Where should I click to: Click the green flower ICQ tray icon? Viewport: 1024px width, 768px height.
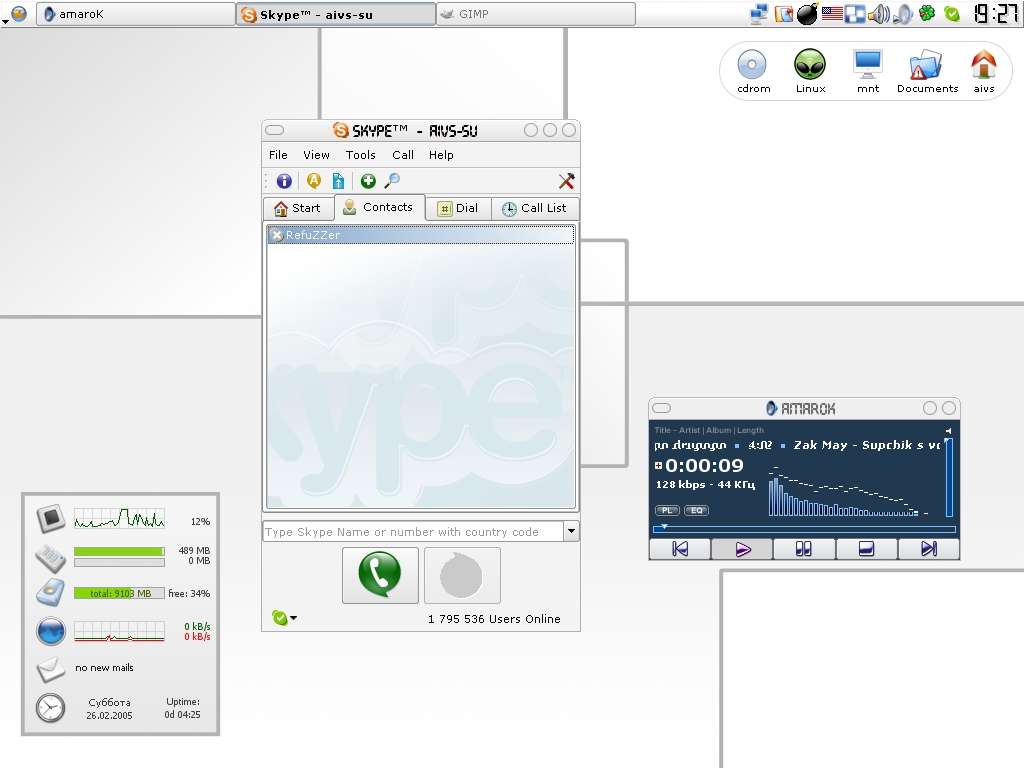(927, 13)
